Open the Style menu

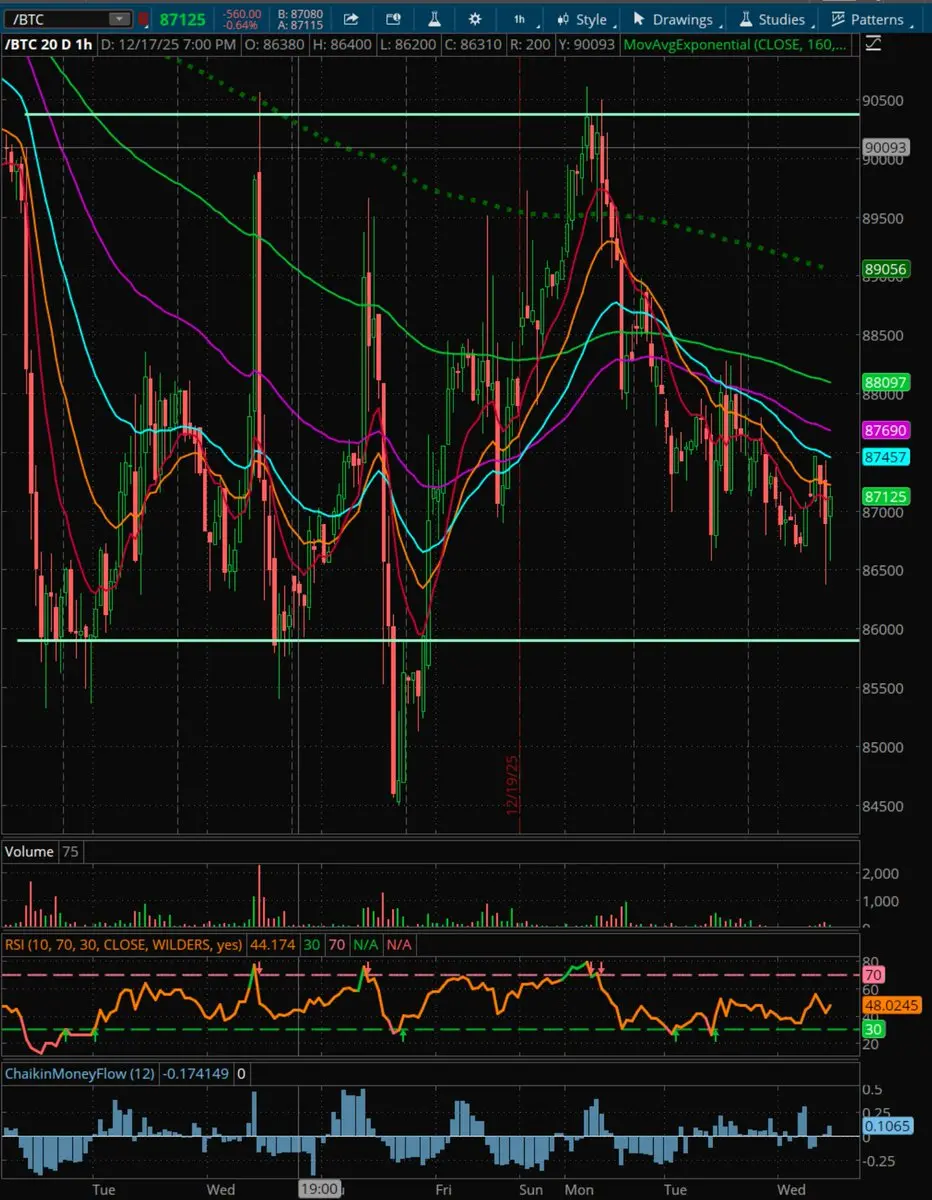click(x=582, y=19)
